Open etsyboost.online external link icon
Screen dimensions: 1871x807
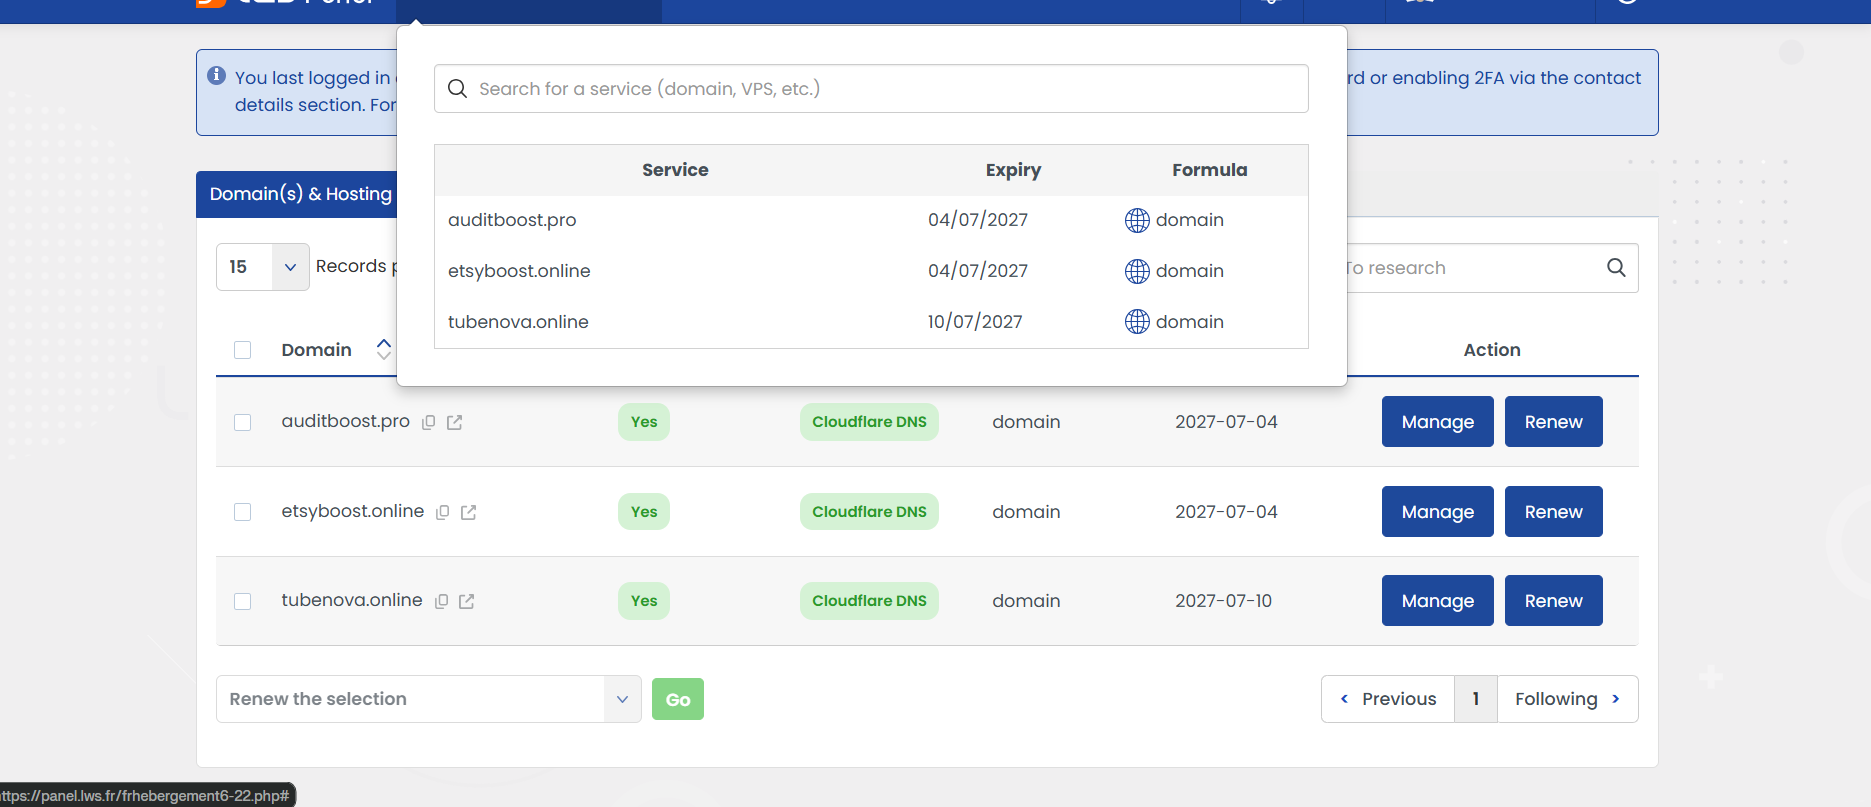tap(468, 512)
